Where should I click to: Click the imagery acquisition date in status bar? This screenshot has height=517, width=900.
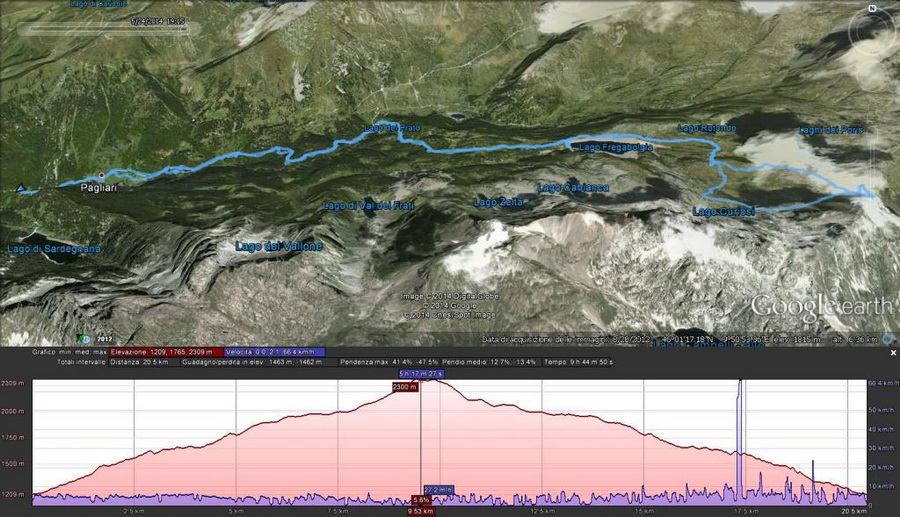pos(566,340)
